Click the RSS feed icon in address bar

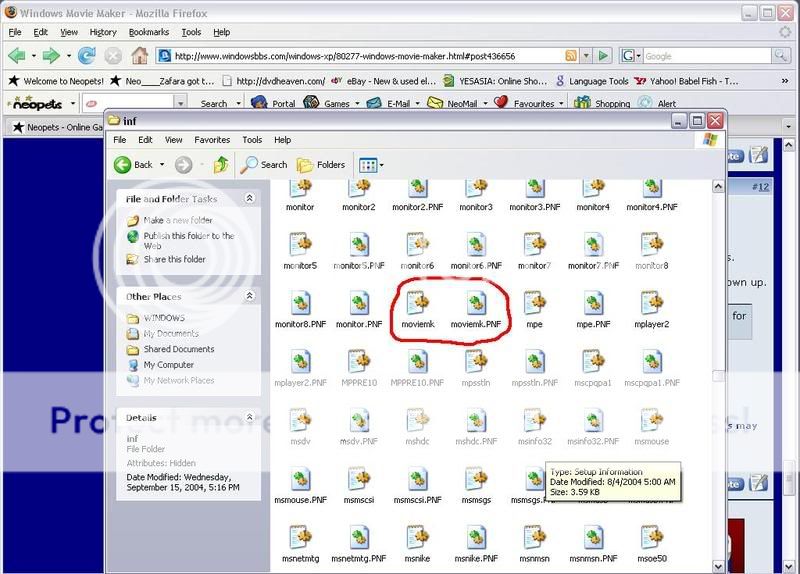(571, 56)
